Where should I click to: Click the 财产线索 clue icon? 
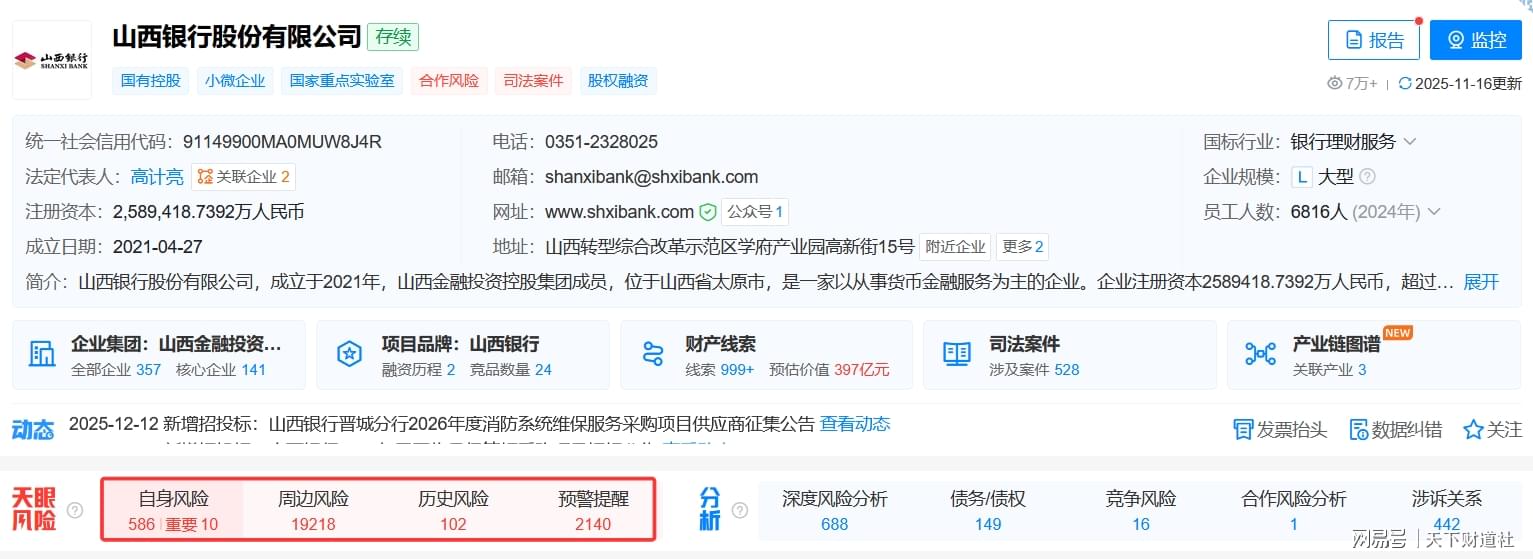[x=653, y=354]
